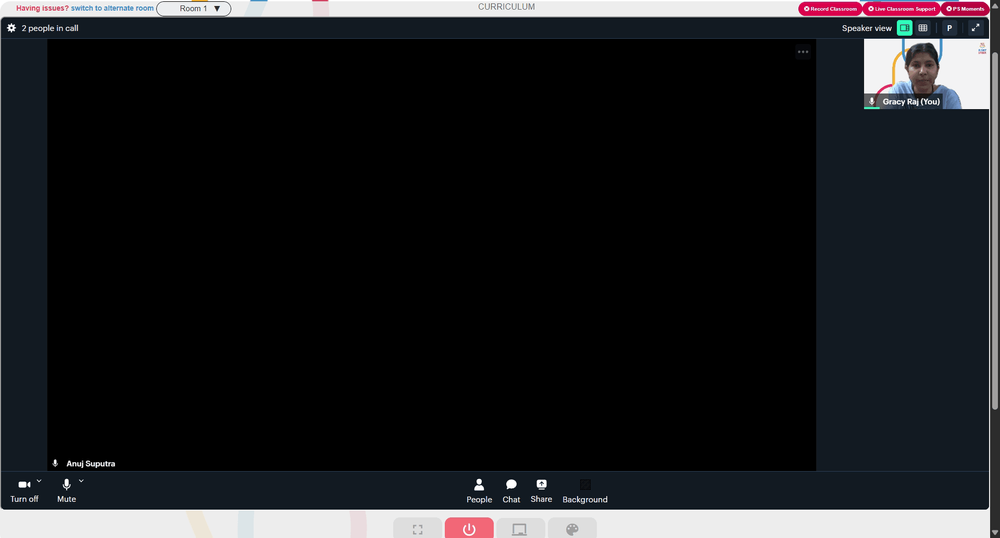1000x538 pixels.
Task: Click Anuj Suputra name label
Action: pos(91,463)
